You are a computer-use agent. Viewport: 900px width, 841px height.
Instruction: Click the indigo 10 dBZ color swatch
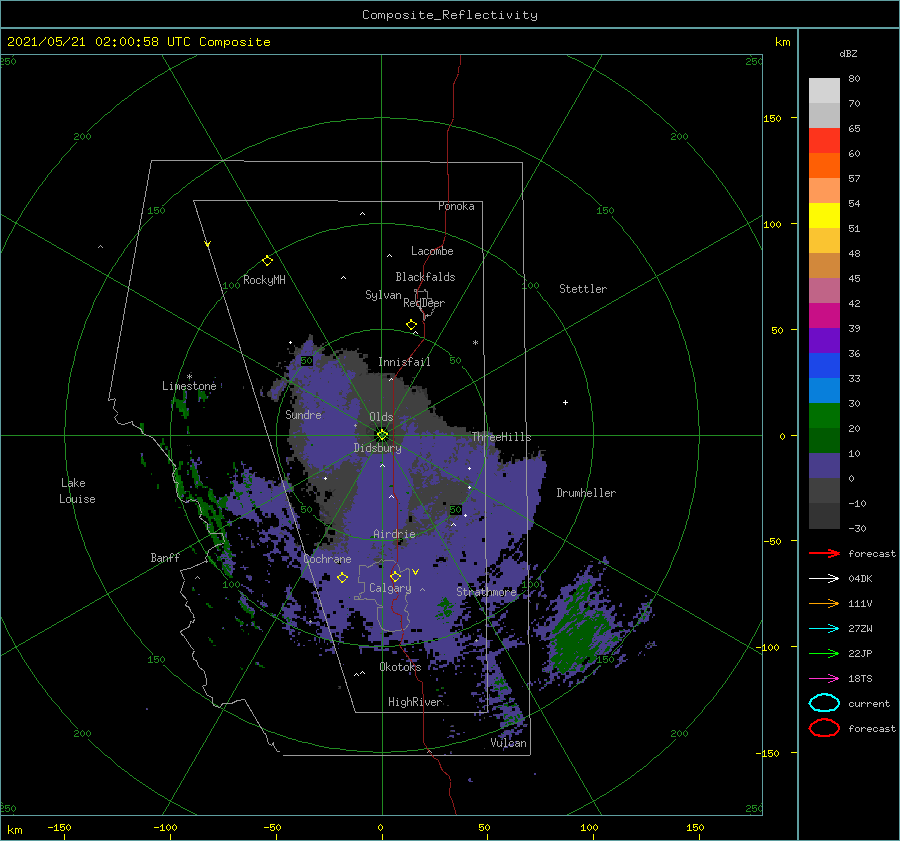(824, 466)
